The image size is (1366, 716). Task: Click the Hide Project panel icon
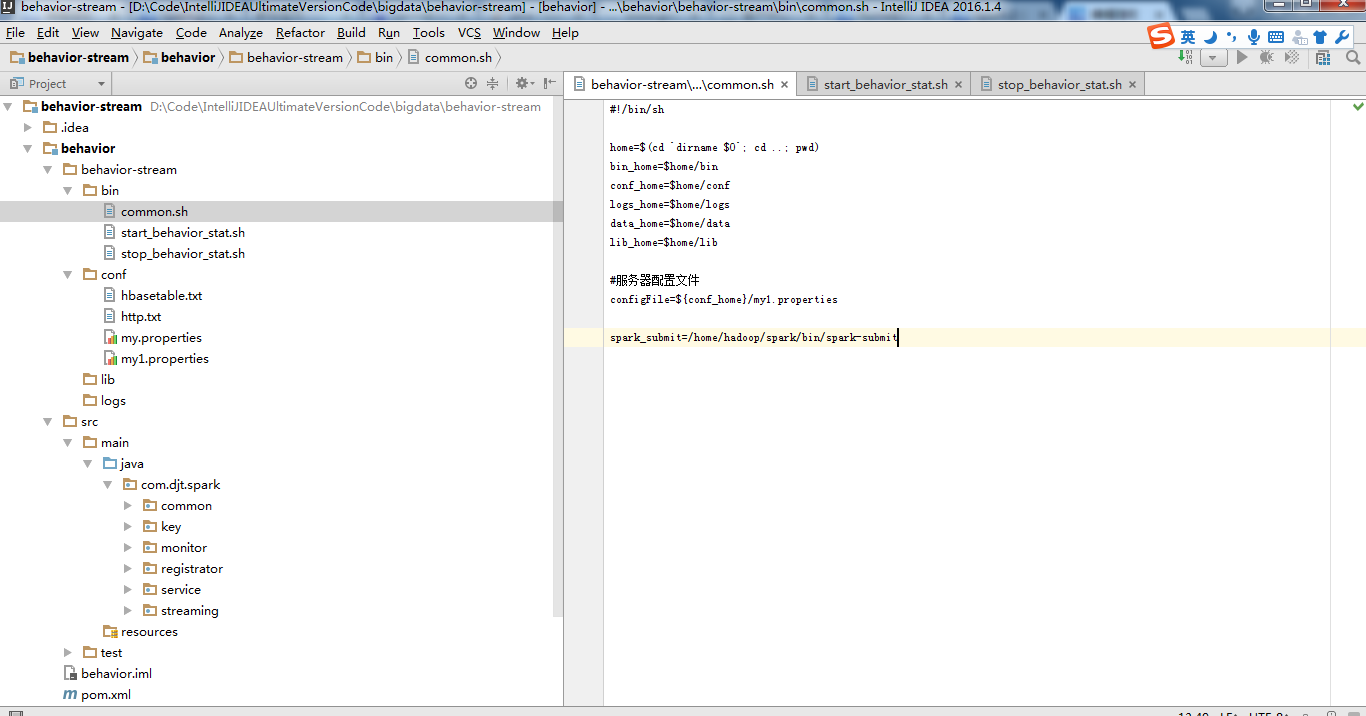549,84
